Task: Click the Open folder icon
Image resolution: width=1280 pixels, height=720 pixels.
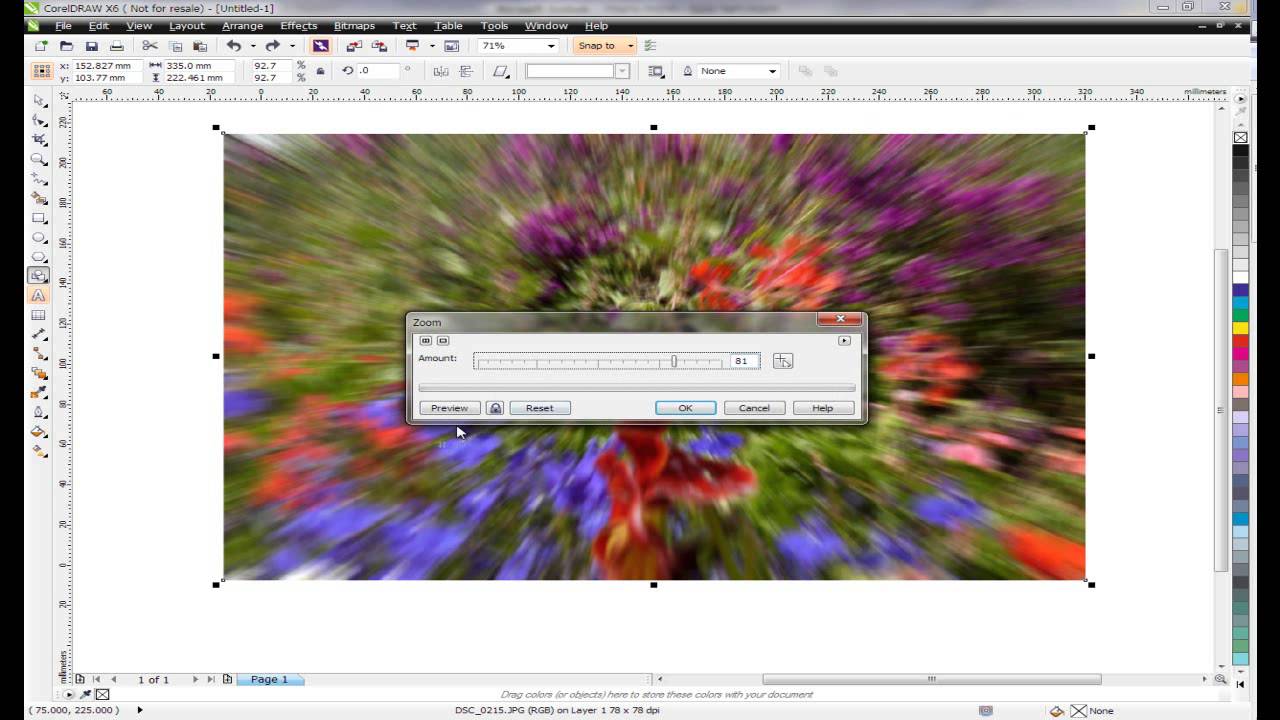Action: pyautogui.click(x=66, y=46)
